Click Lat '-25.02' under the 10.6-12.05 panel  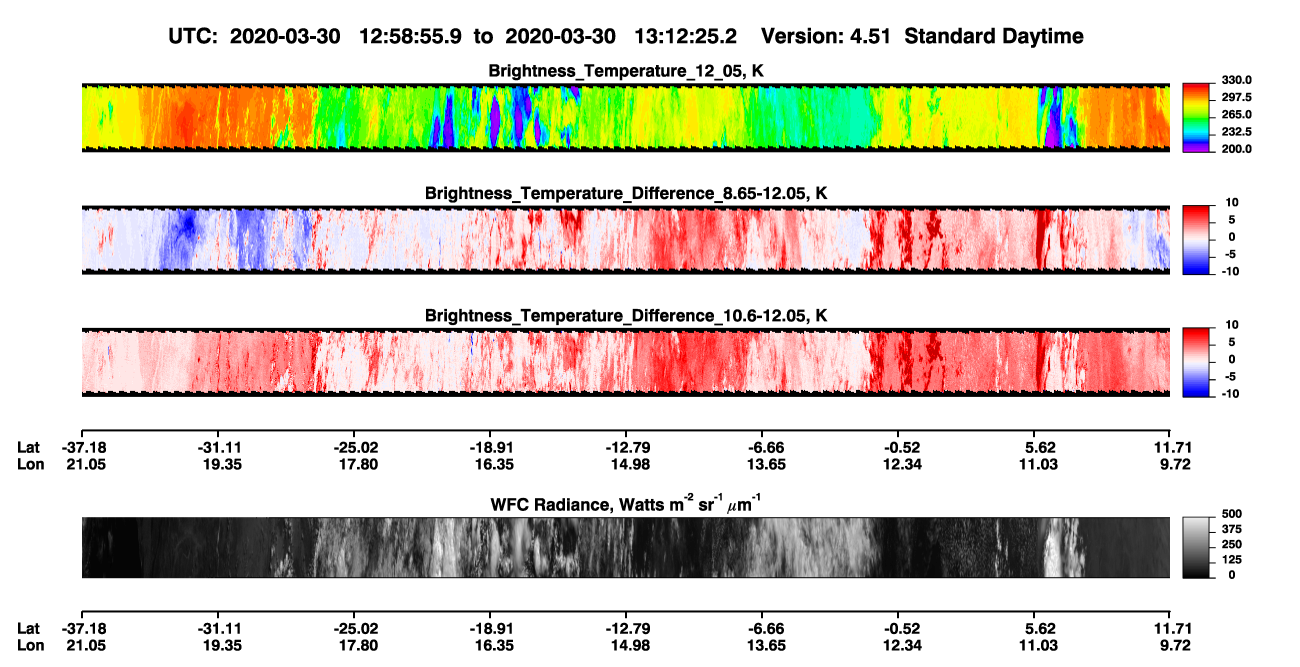pyautogui.click(x=354, y=447)
